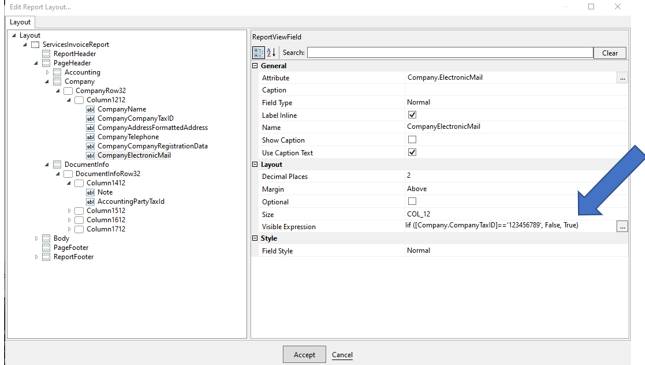Expand the Column1712 tree node
This screenshot has height=365, width=645.
pyautogui.click(x=69, y=229)
